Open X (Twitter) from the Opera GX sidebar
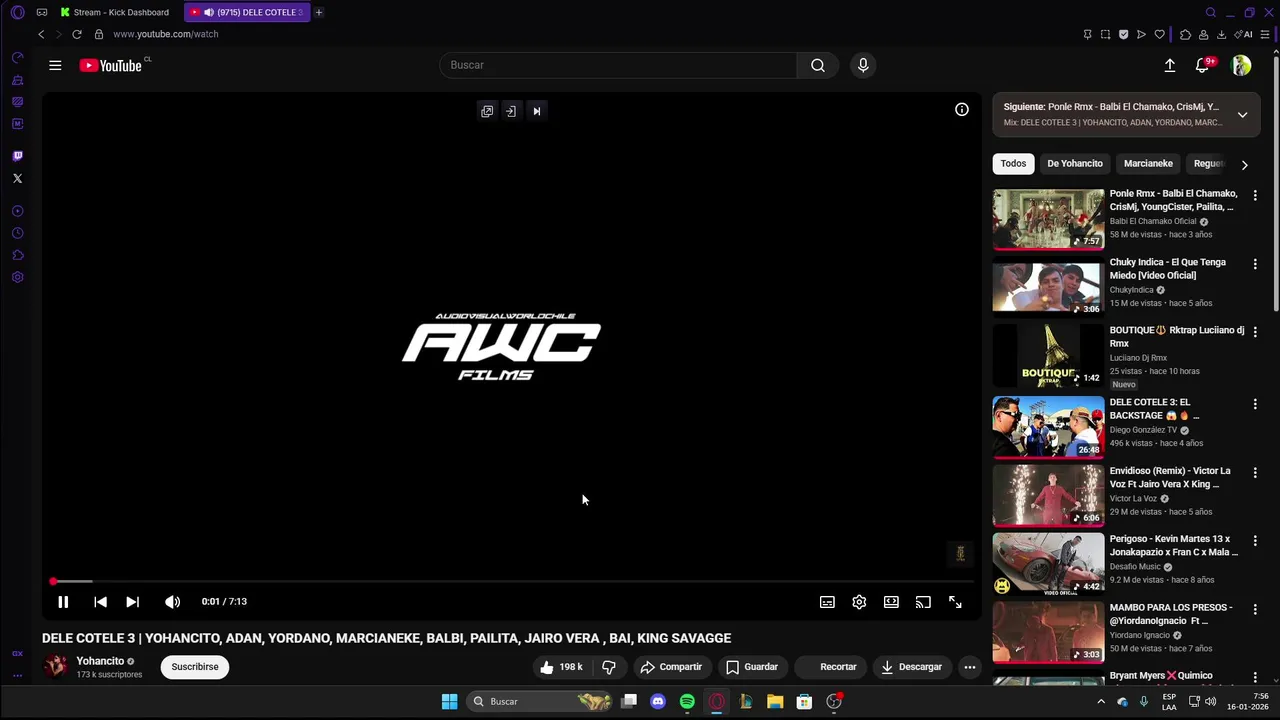This screenshot has width=1280, height=720. 17,178
